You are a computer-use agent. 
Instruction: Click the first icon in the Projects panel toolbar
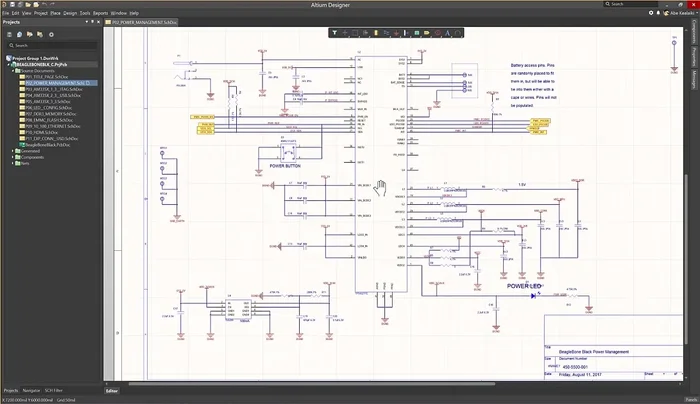(10, 34)
